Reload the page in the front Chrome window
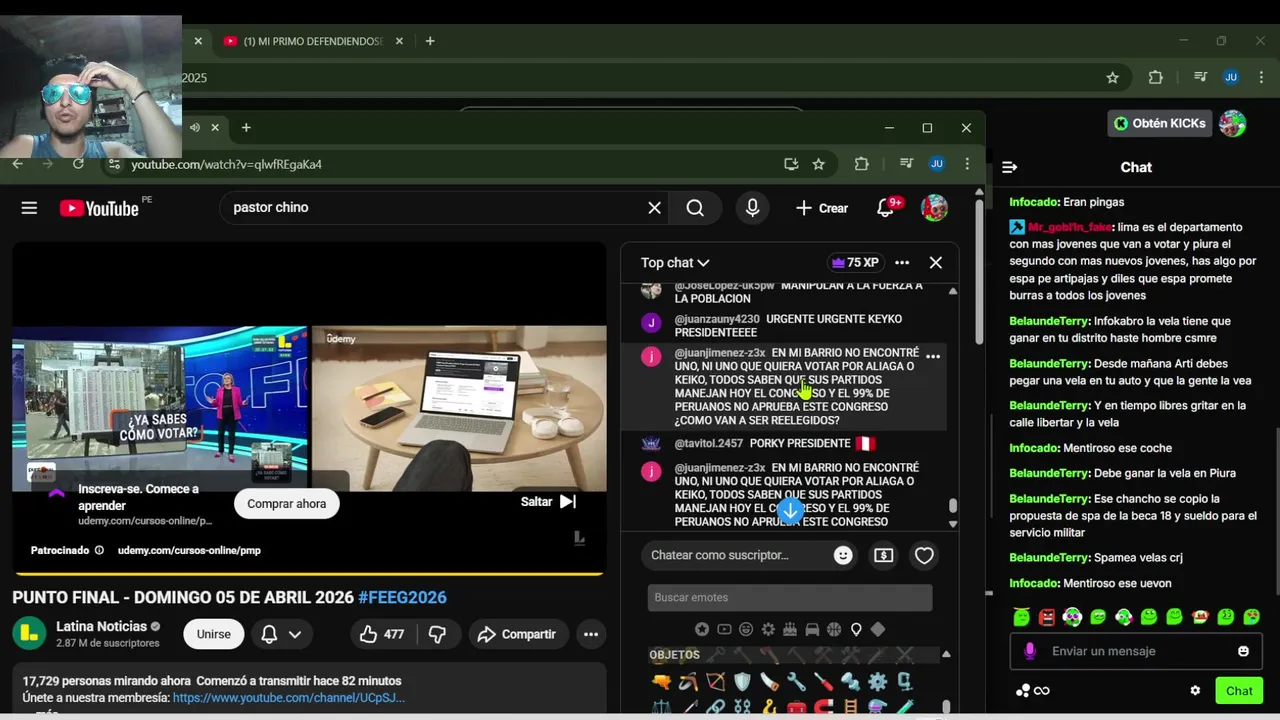 (79, 164)
